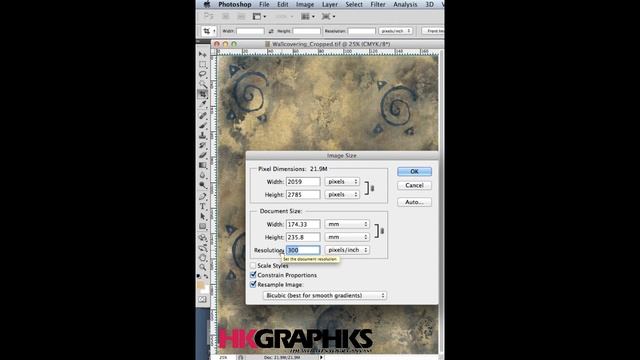Select the Spot Healing Brush tool
Viewport: 640px width, 360px height.
(x=203, y=116)
